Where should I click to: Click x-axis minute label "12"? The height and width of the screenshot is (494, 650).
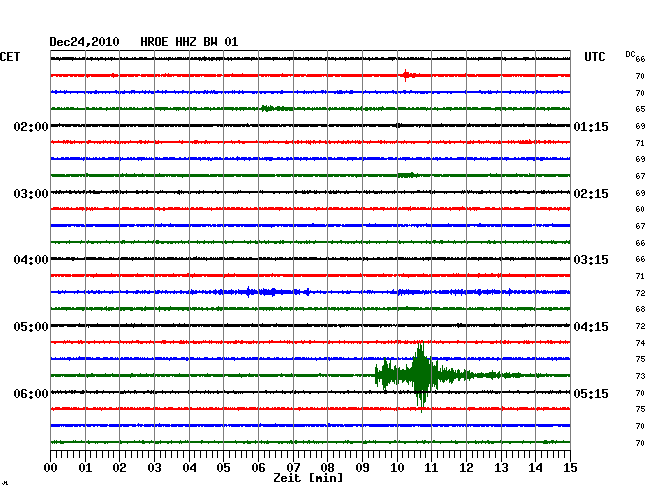pyautogui.click(x=466, y=468)
